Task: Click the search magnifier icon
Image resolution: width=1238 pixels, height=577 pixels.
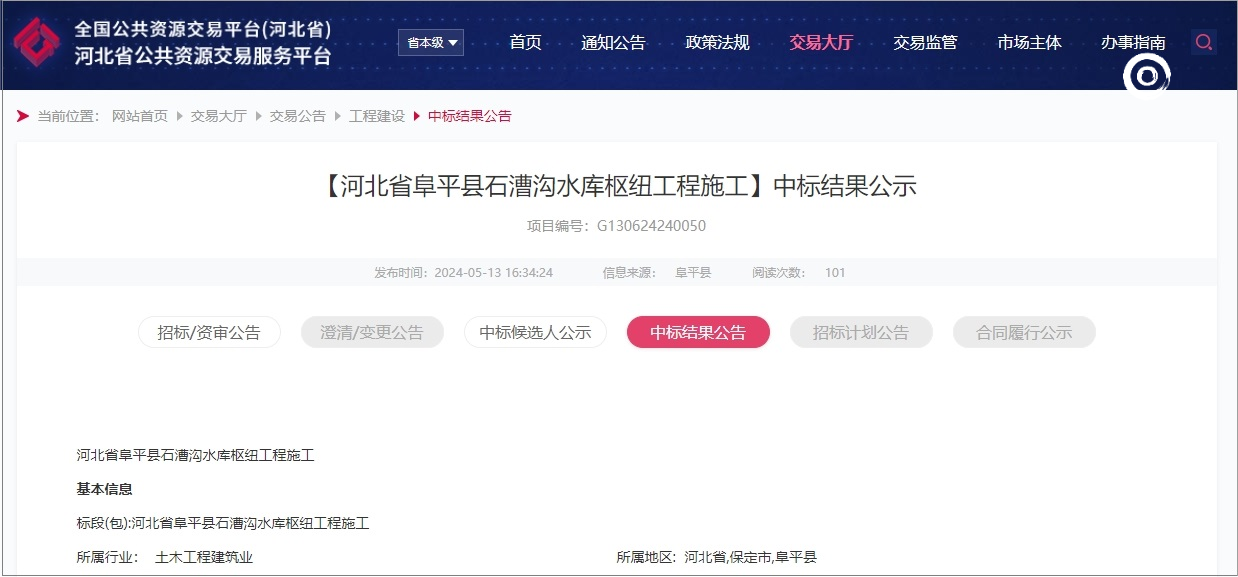Action: tap(1204, 42)
